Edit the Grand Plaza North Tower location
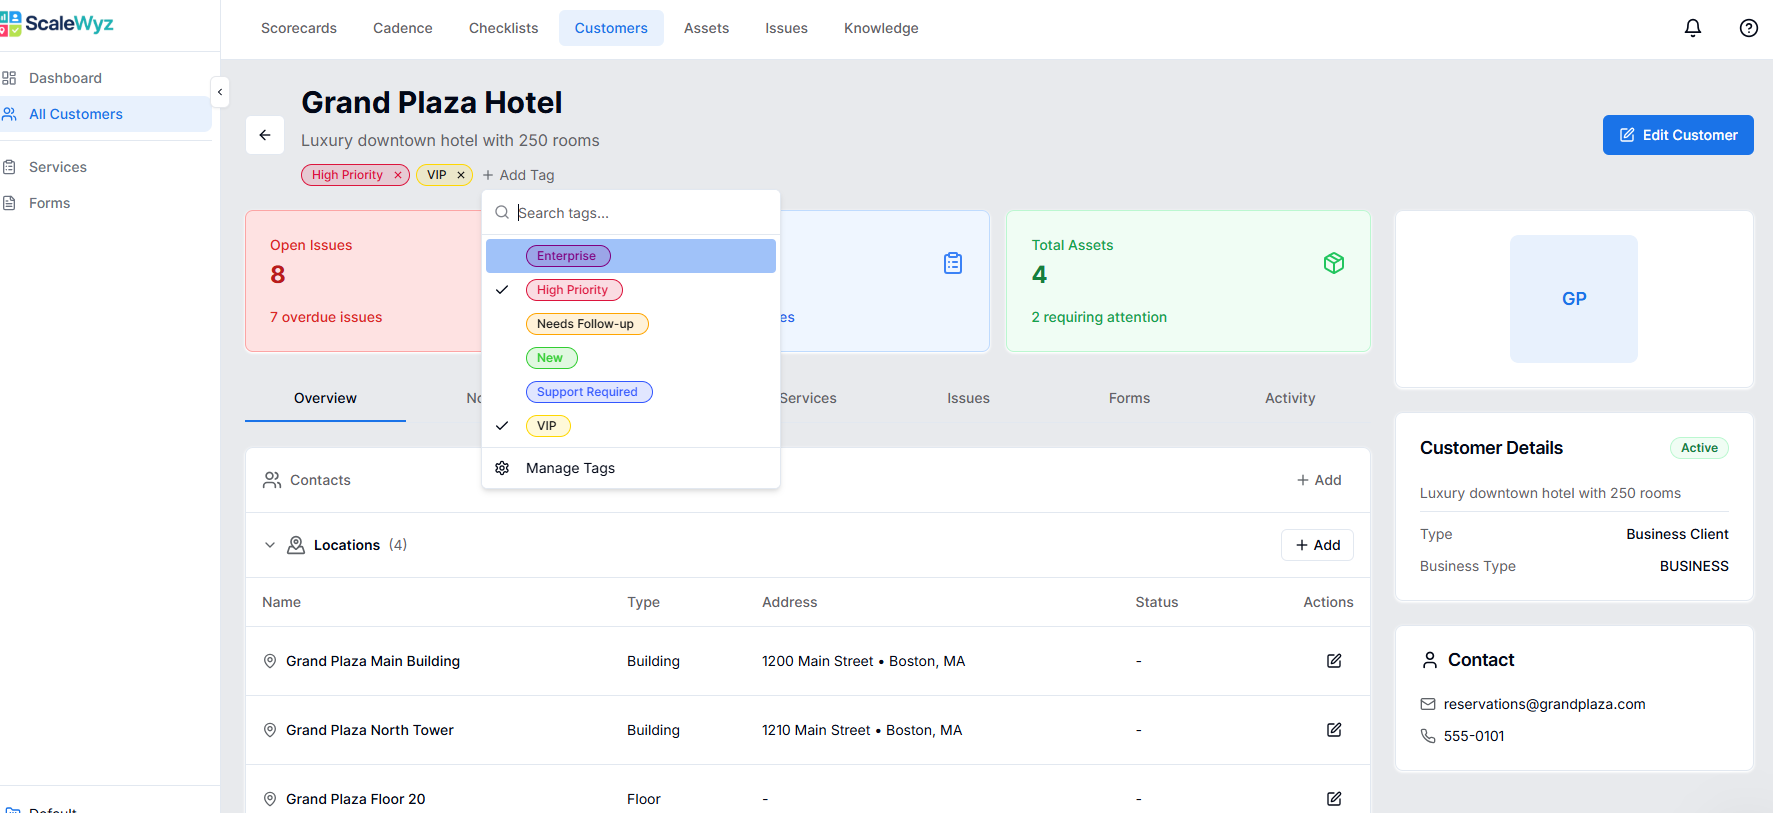 pos(1333,730)
